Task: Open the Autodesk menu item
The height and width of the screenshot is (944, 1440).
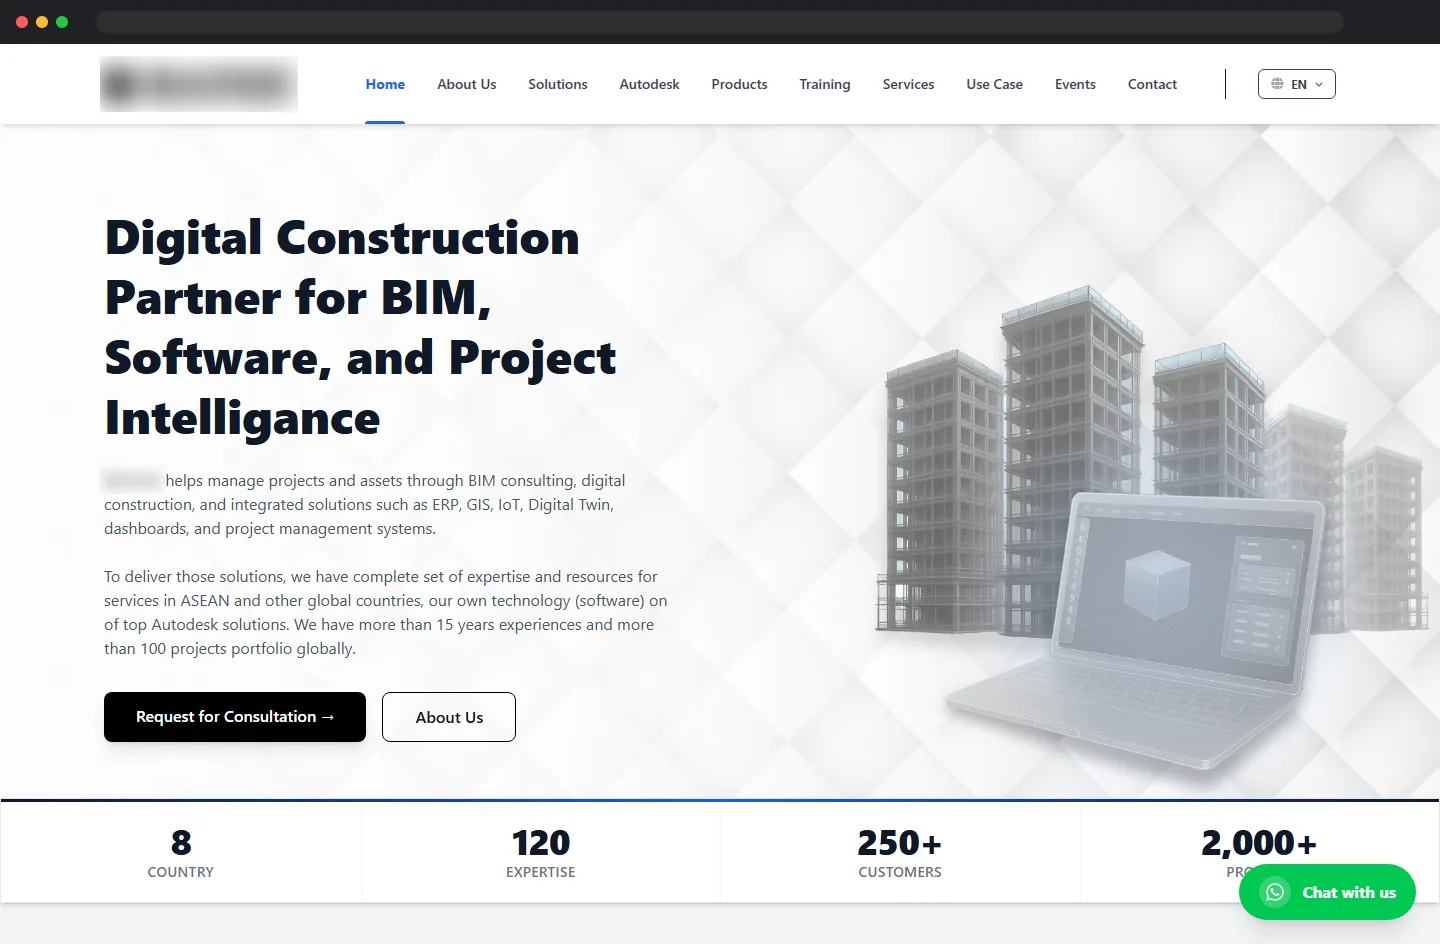Action: click(x=649, y=84)
